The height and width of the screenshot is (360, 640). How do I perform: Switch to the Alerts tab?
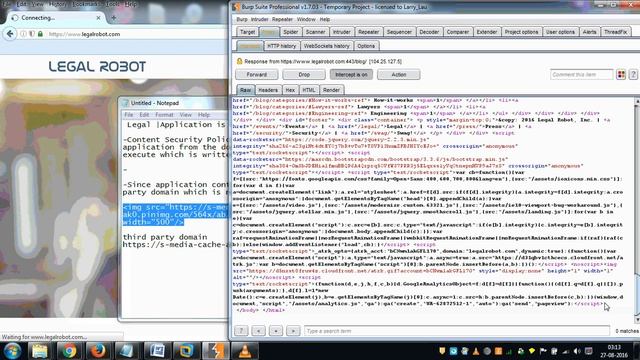tap(589, 32)
